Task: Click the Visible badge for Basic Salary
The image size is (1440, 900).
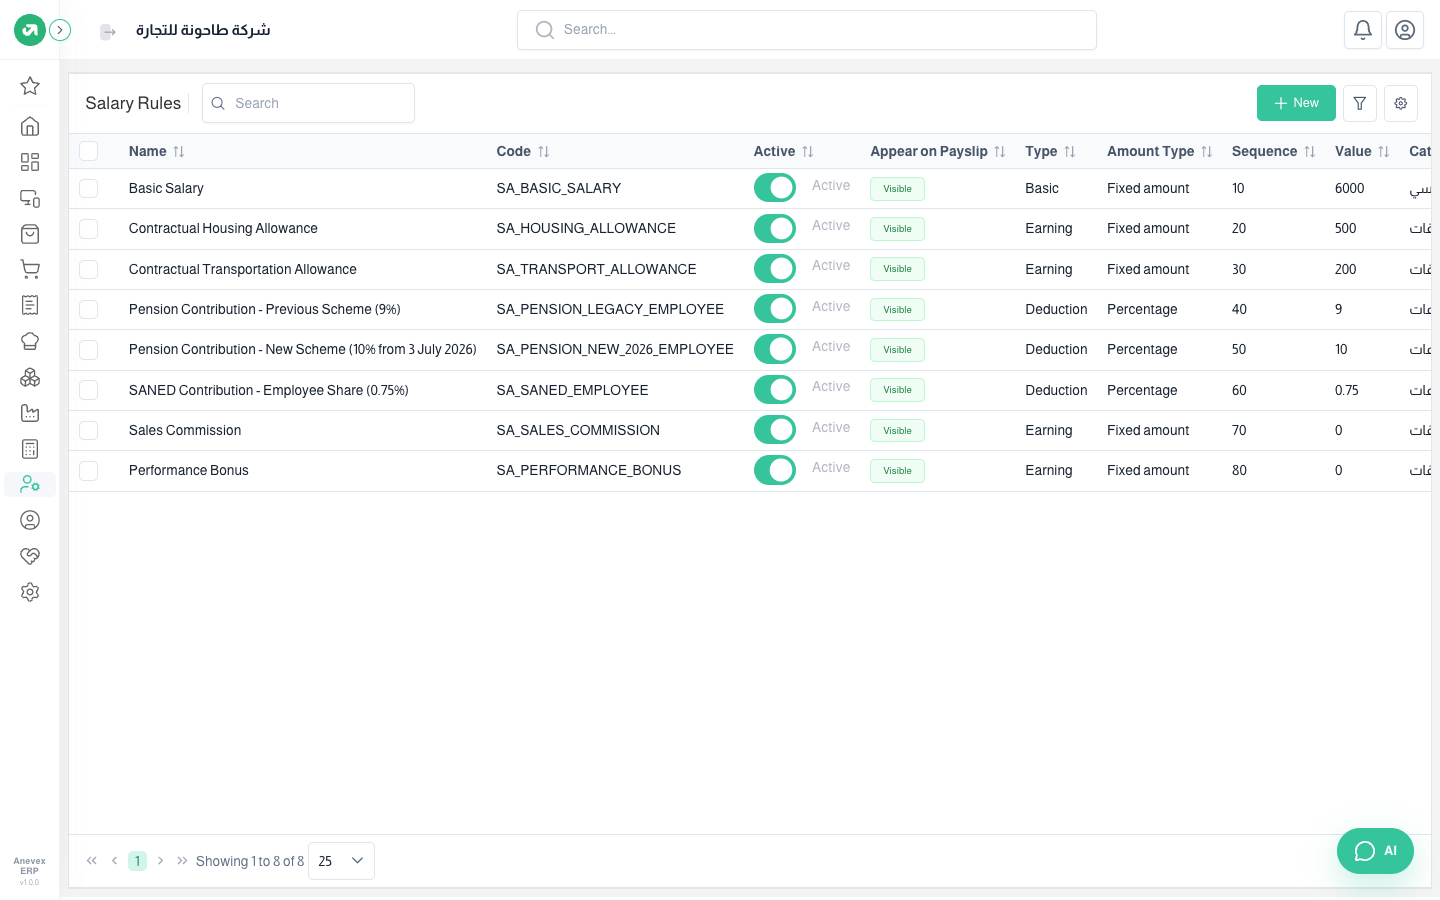Action: pos(897,189)
